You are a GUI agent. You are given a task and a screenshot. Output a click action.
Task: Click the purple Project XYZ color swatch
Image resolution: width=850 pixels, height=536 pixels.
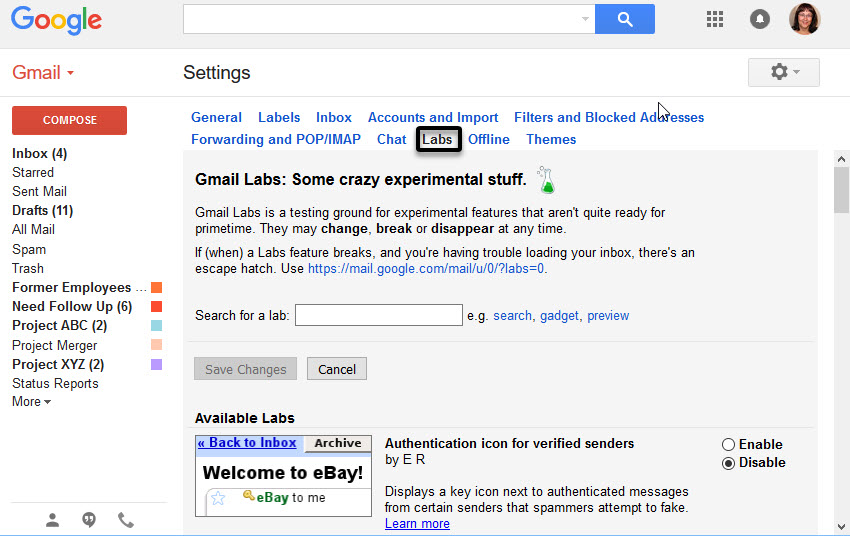(x=156, y=365)
